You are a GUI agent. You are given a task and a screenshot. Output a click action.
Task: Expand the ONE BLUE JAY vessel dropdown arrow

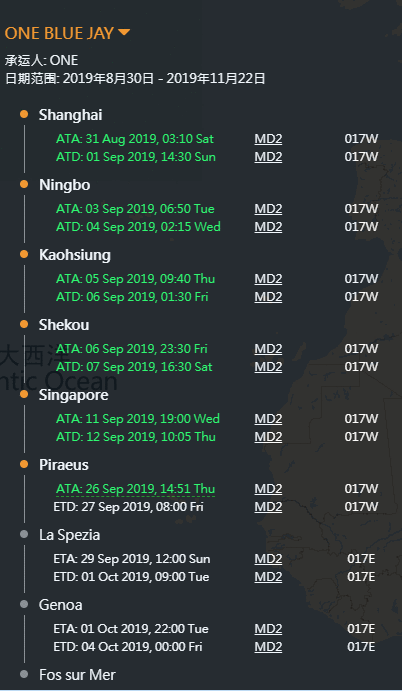(x=124, y=32)
